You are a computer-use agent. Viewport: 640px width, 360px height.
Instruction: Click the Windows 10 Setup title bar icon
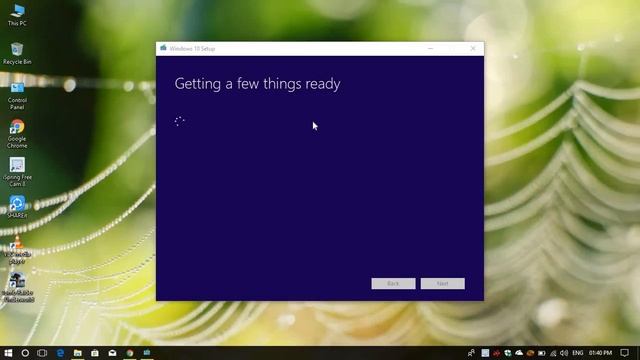163,48
